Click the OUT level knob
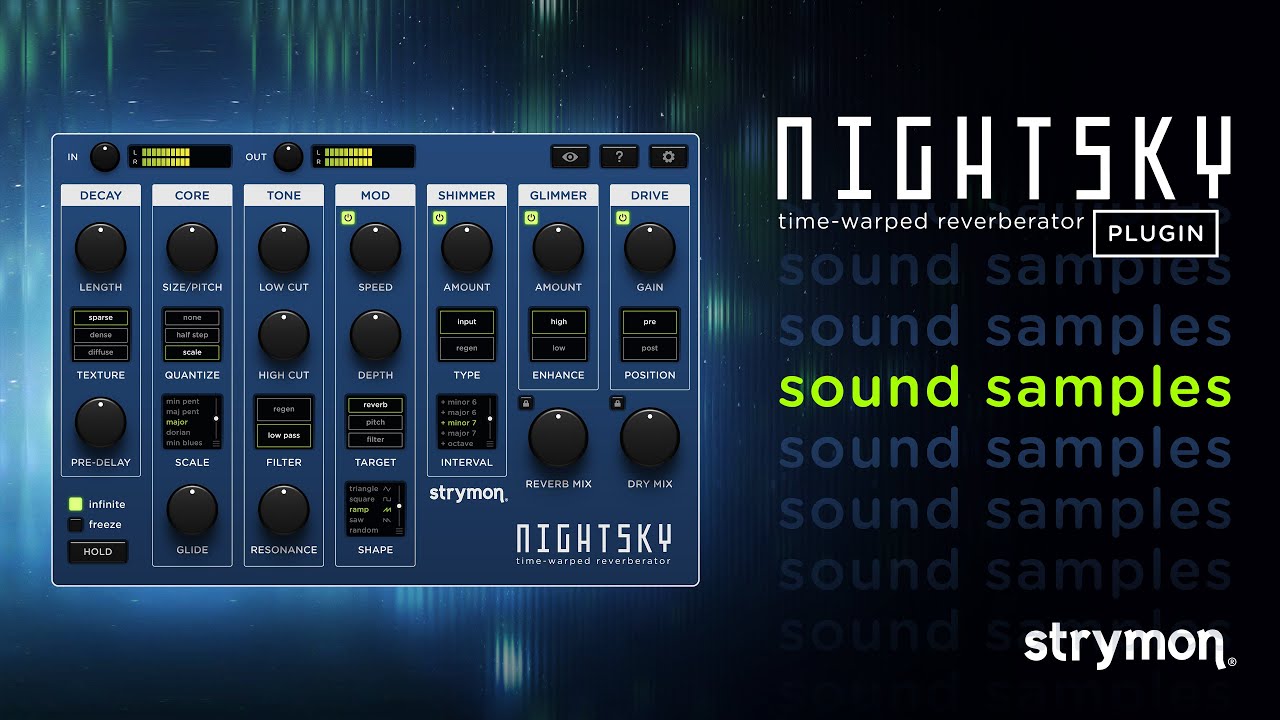The height and width of the screenshot is (720, 1280). click(x=288, y=157)
